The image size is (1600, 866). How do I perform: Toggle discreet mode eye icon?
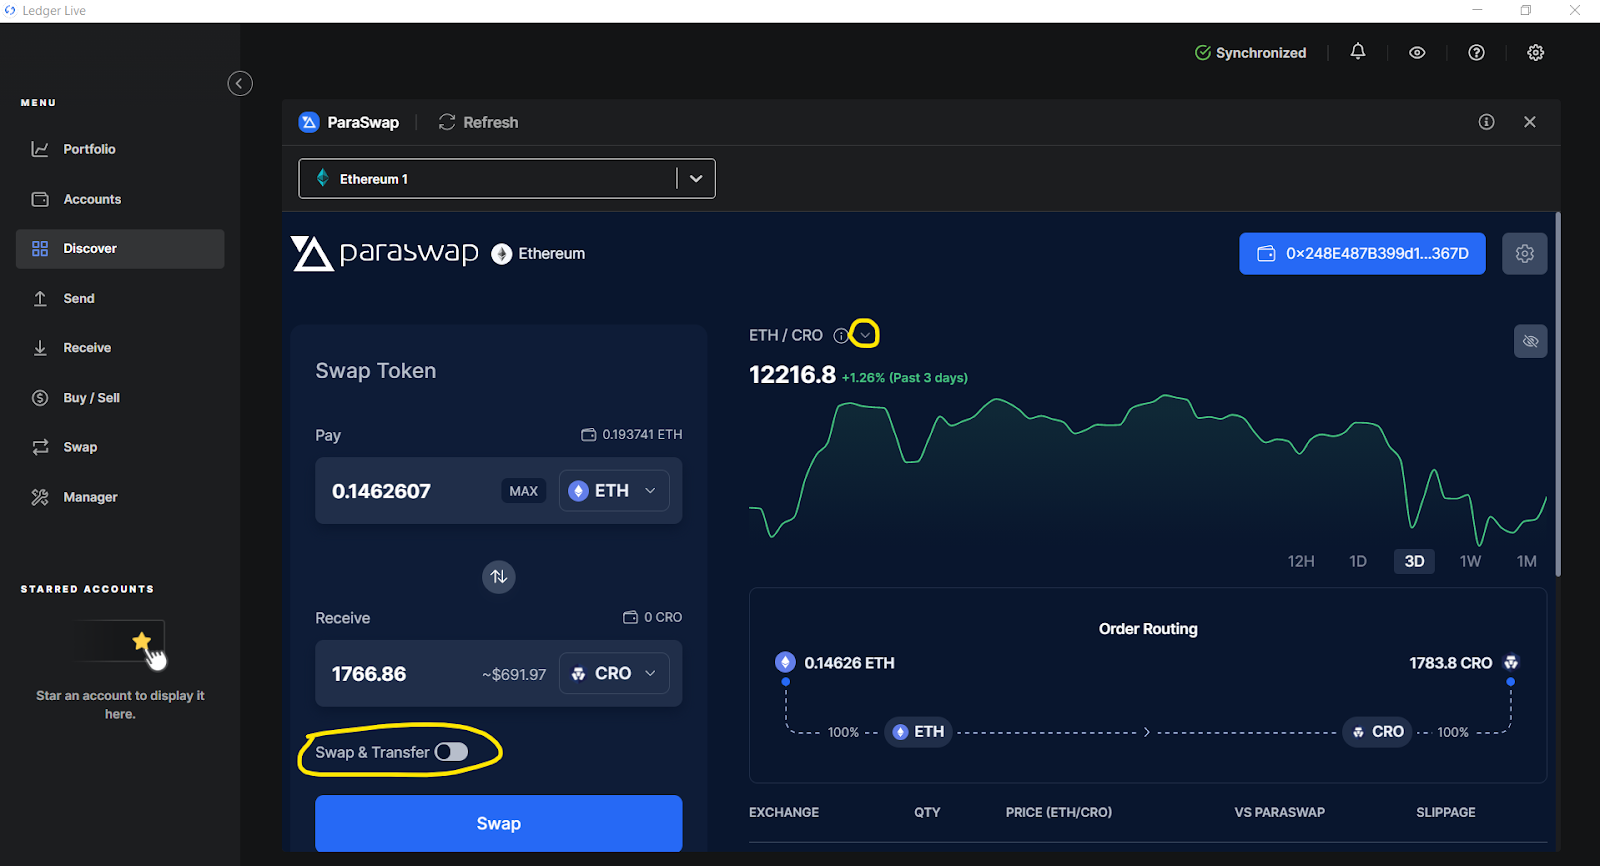click(1417, 53)
